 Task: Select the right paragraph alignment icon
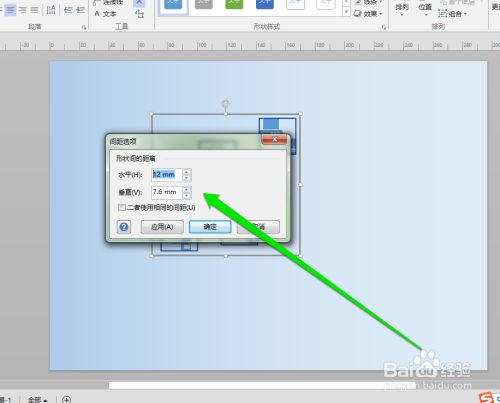(x=22, y=10)
